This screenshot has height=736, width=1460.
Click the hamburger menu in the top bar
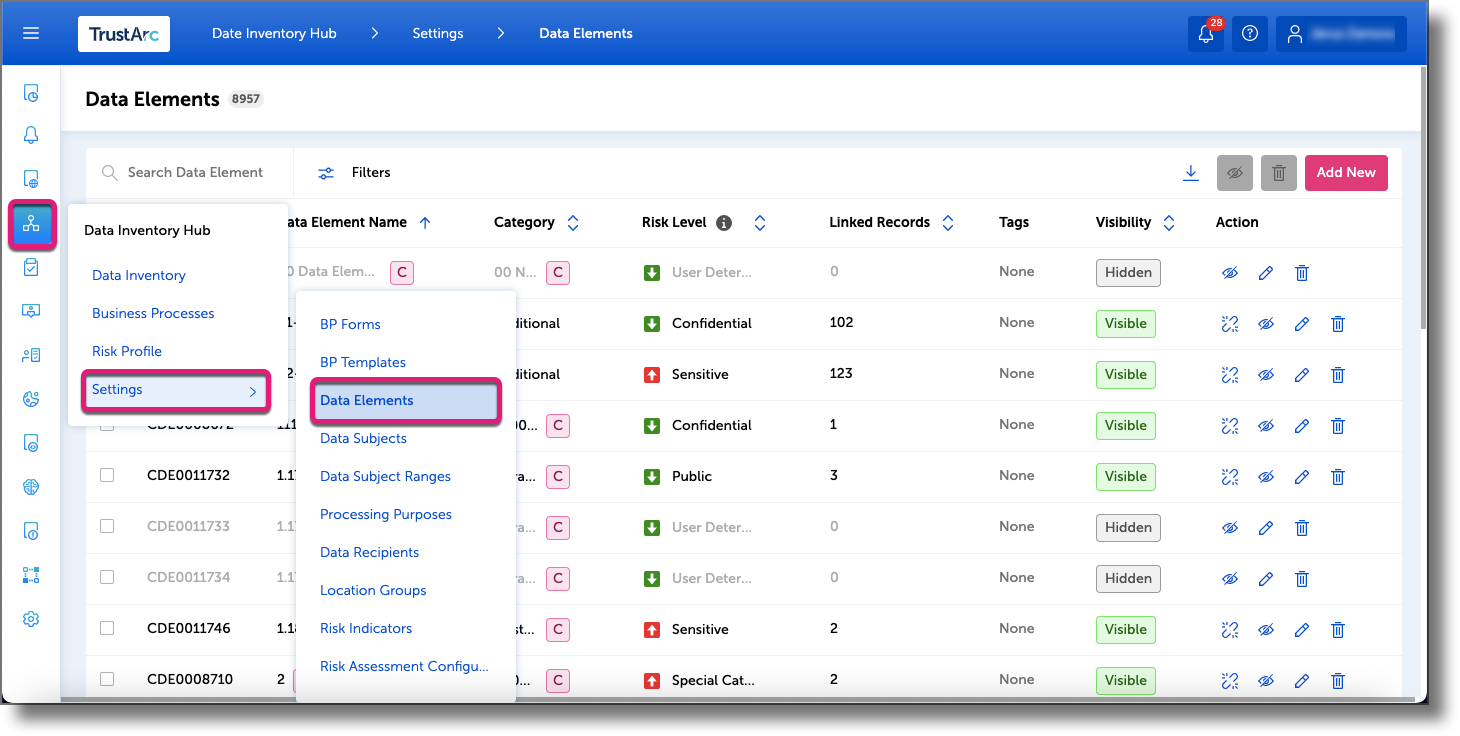coord(30,33)
